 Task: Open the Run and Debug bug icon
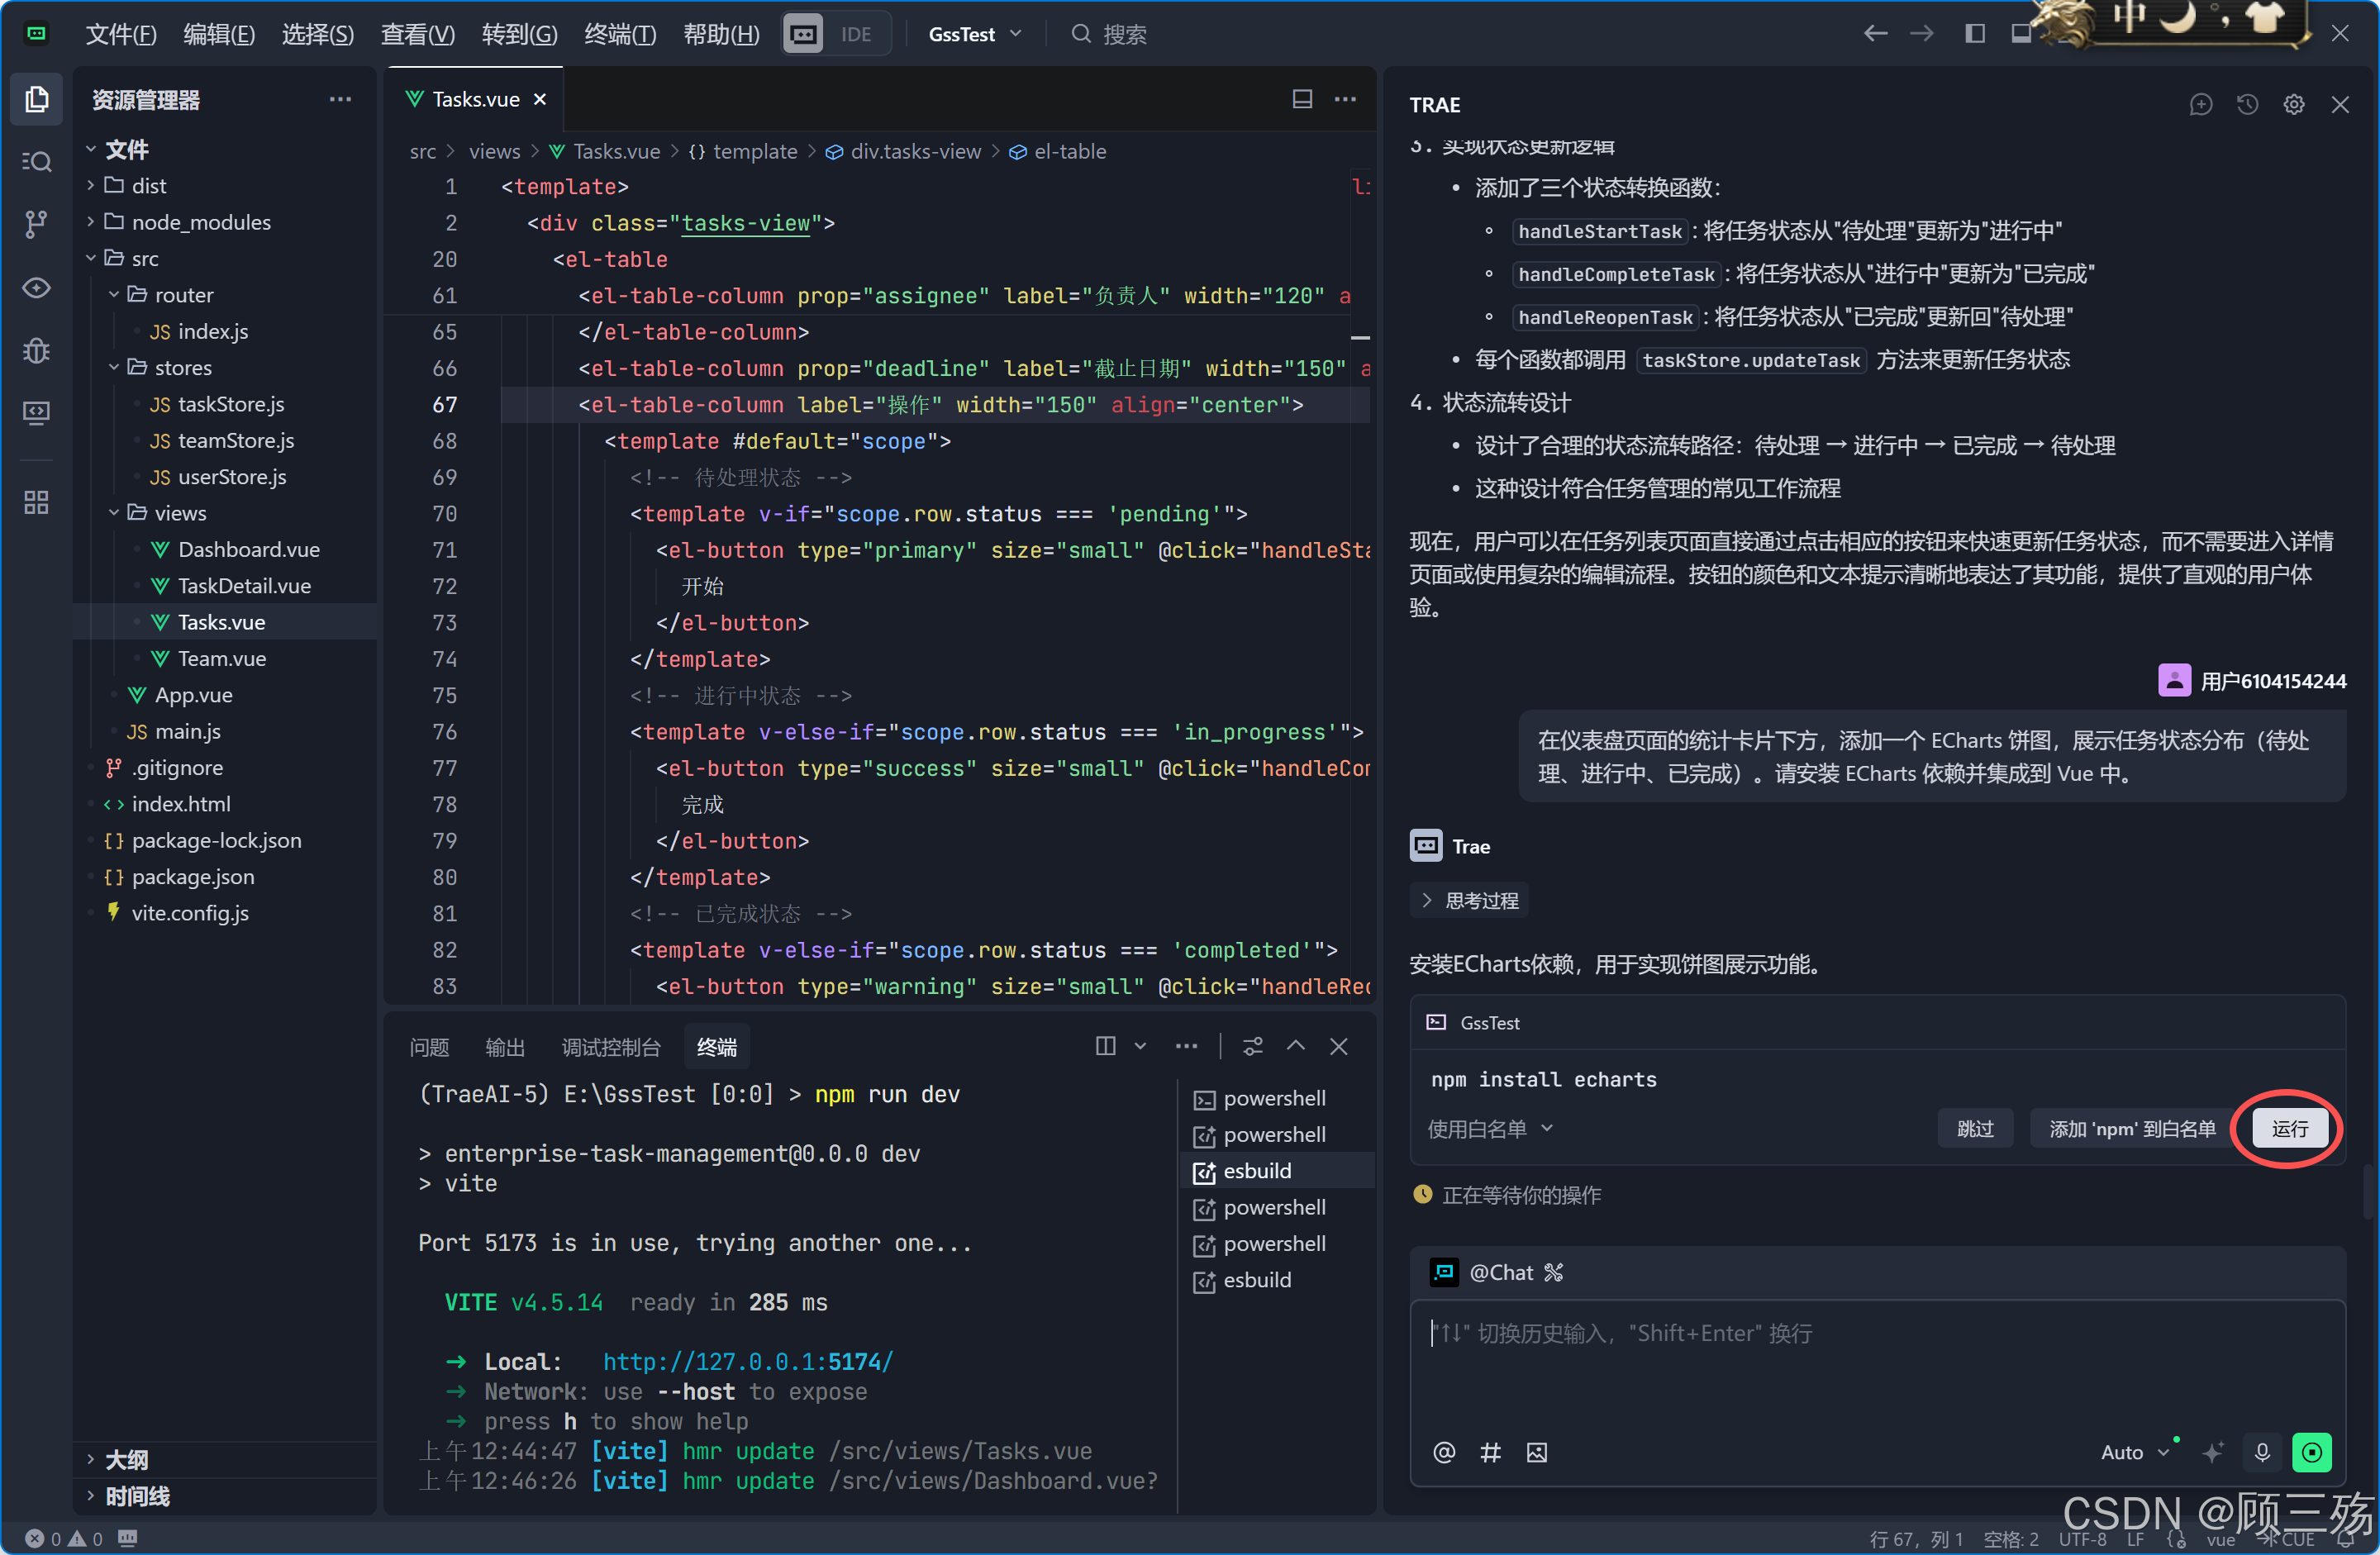tap(36, 350)
